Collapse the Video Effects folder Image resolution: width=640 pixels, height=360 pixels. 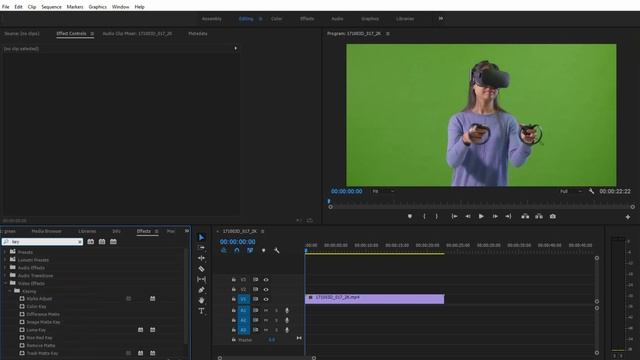[x=5, y=283]
